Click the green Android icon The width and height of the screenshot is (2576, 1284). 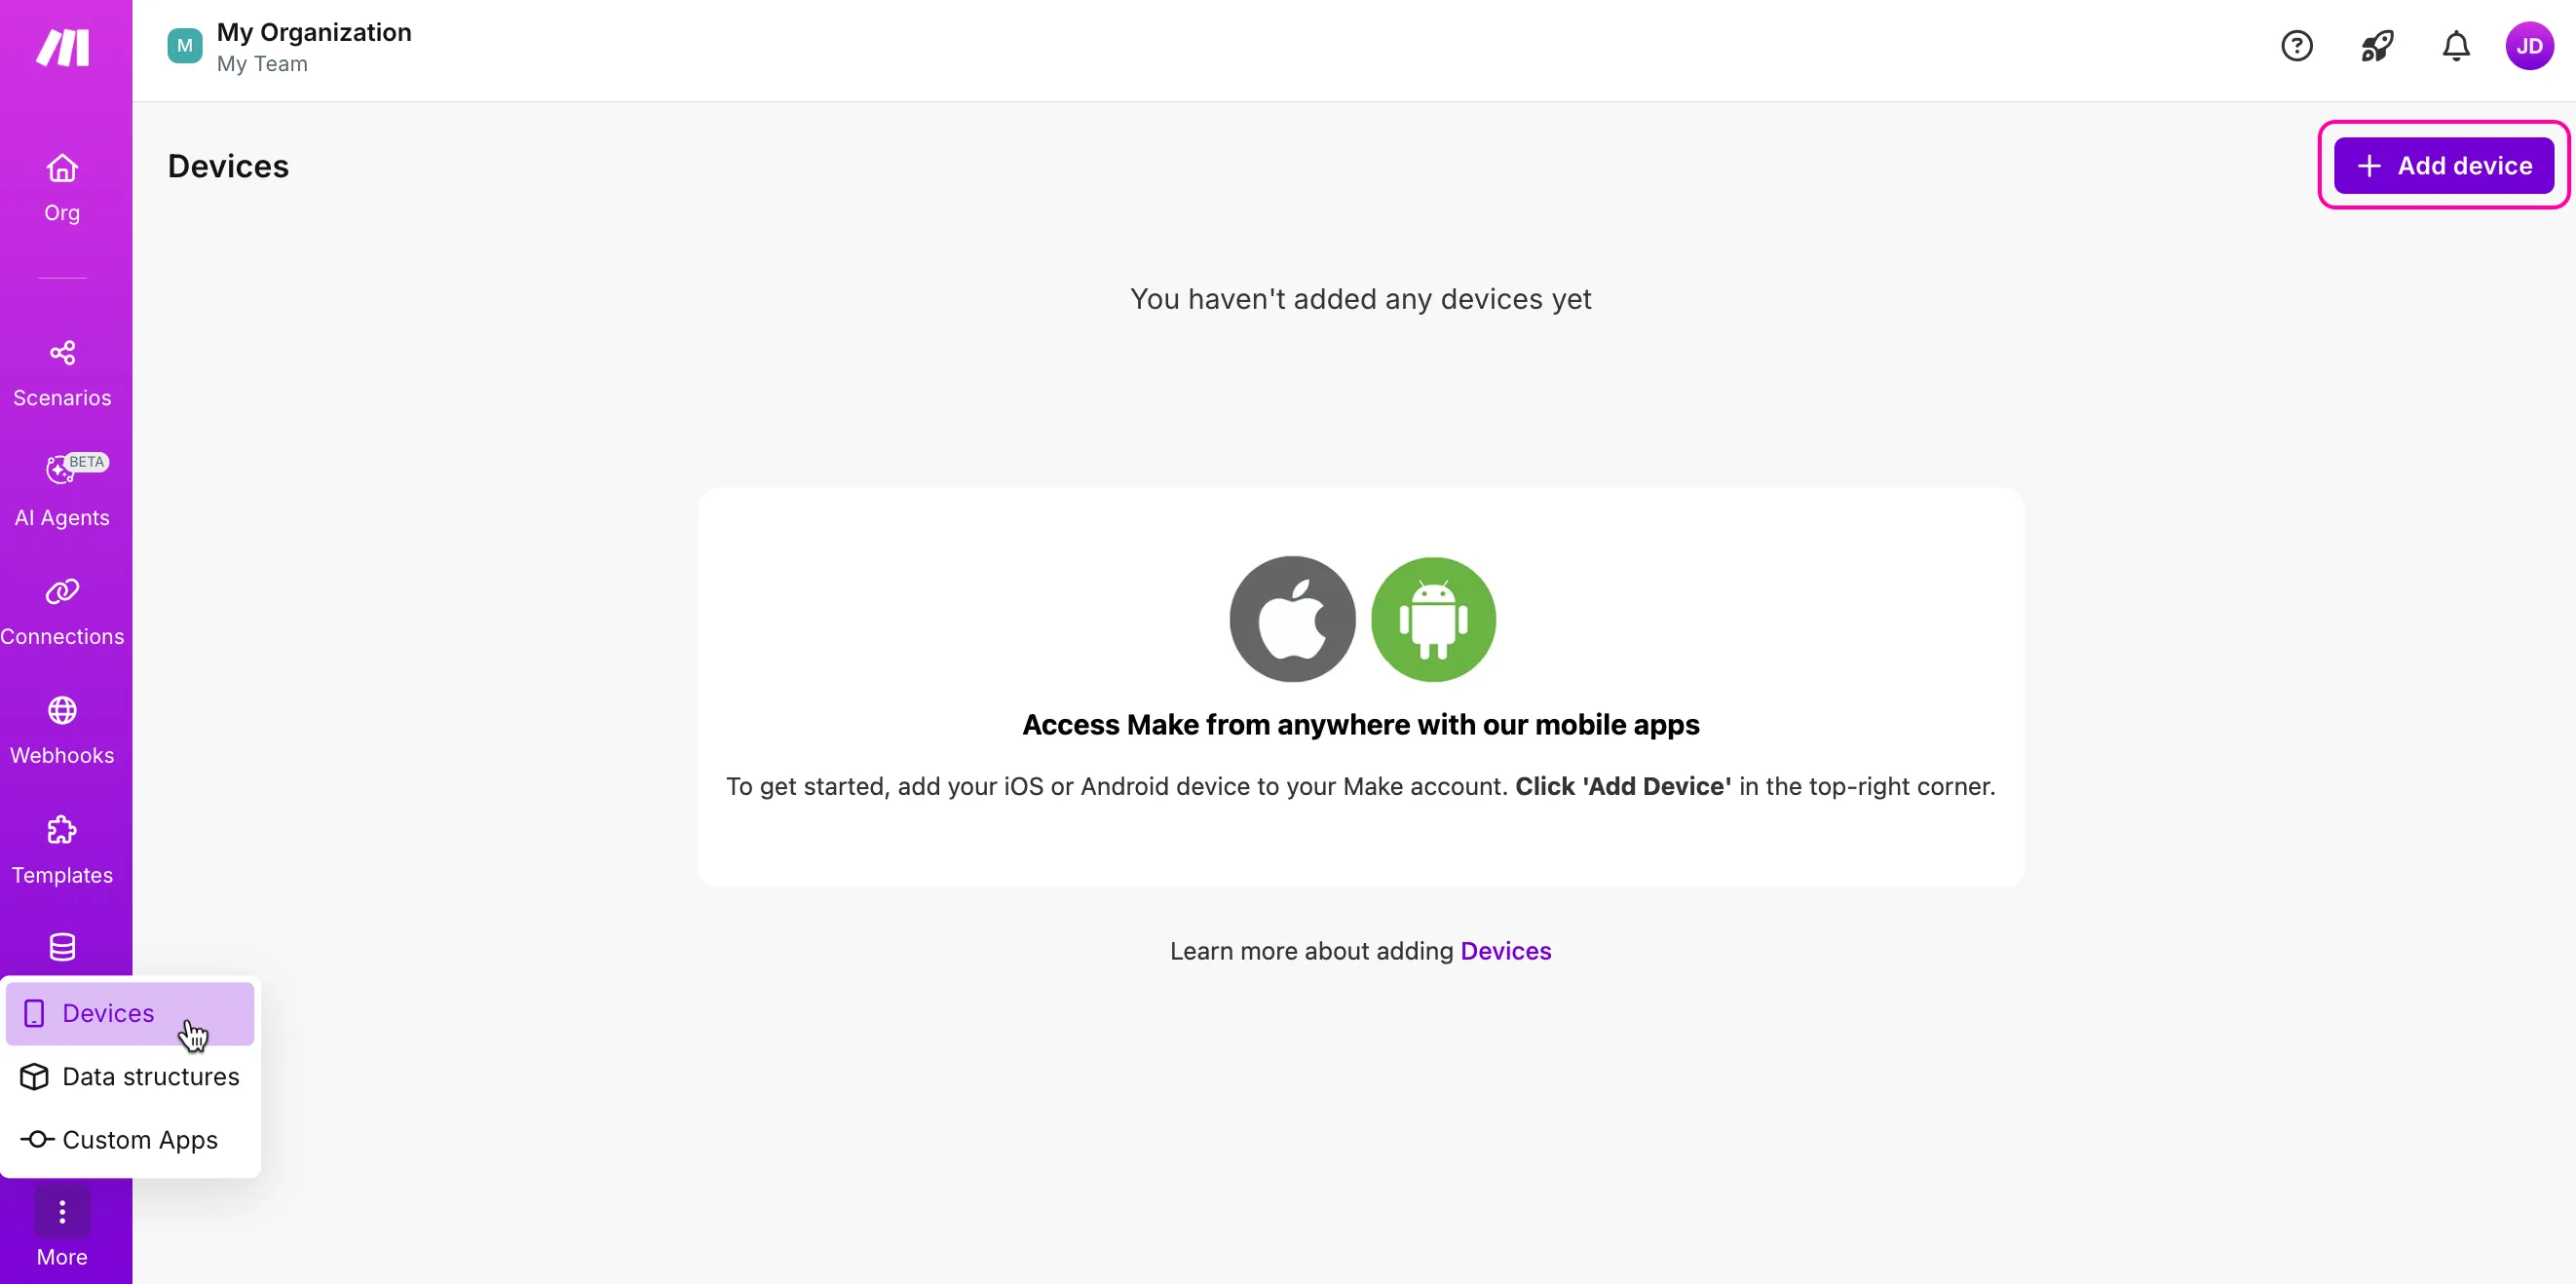[1433, 619]
